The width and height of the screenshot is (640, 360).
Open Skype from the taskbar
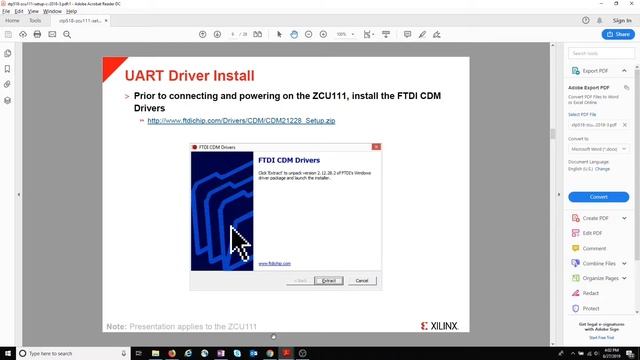coord(237,353)
